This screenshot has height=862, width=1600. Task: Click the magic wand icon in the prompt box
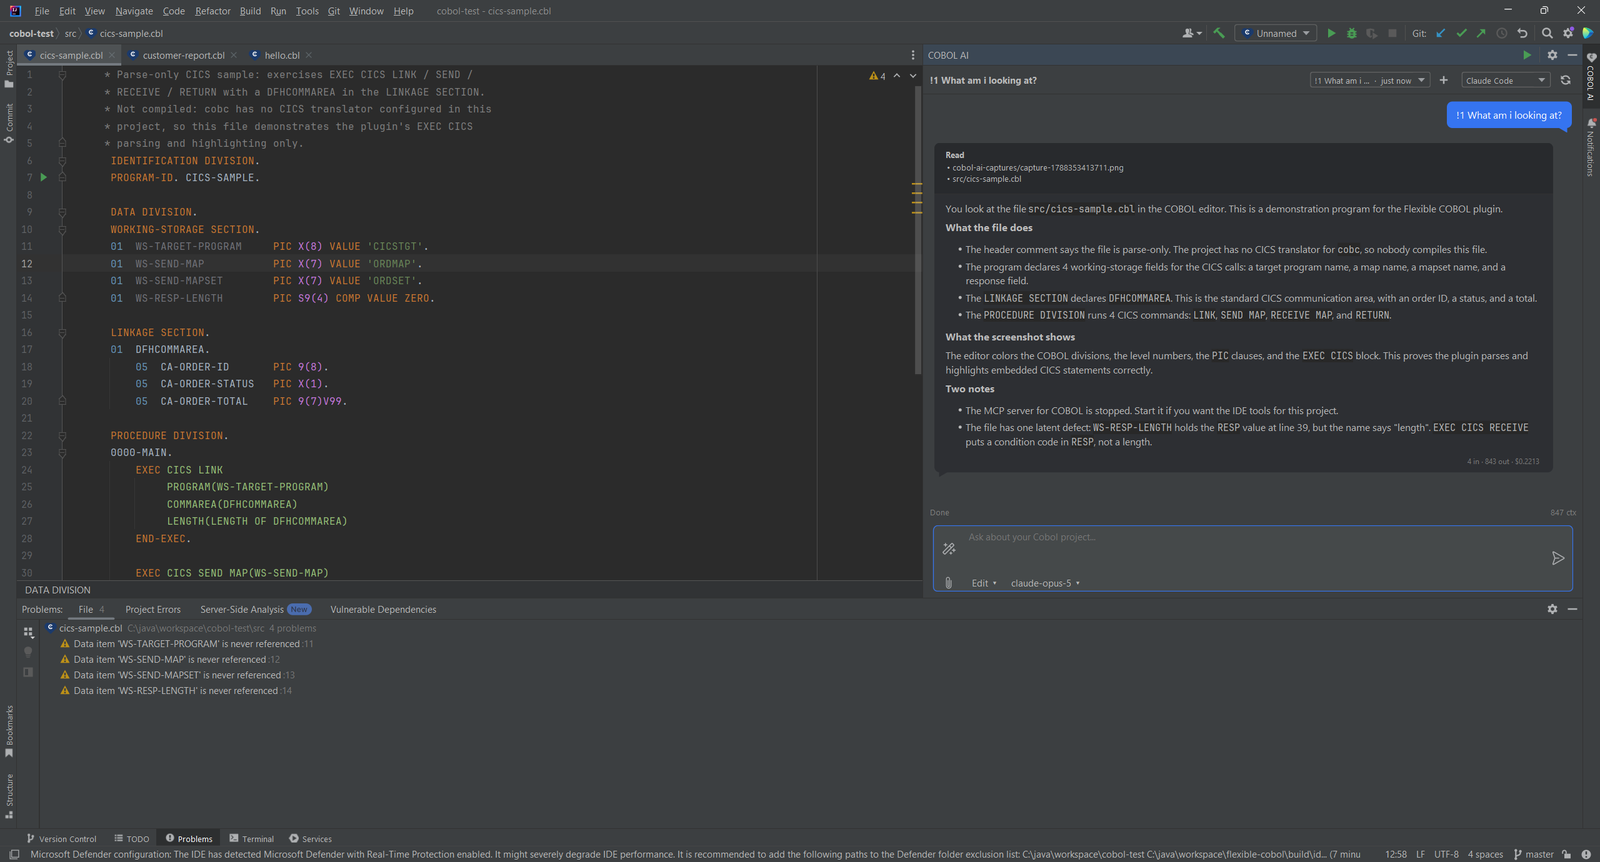pos(949,548)
